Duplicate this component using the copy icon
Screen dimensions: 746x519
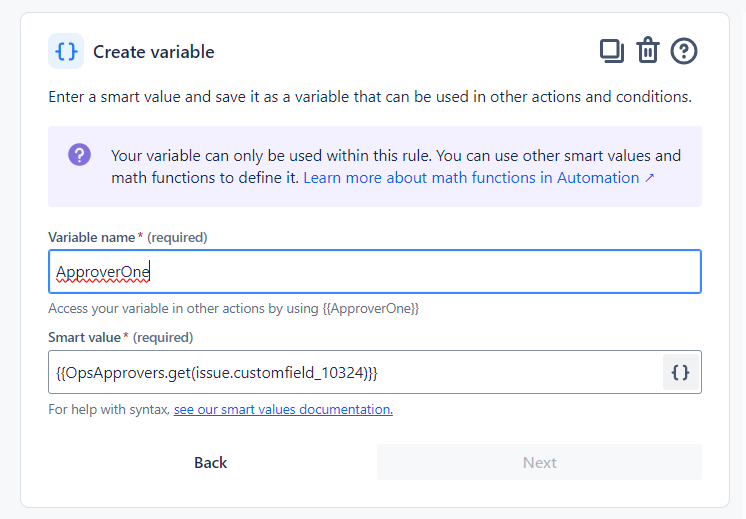(611, 51)
